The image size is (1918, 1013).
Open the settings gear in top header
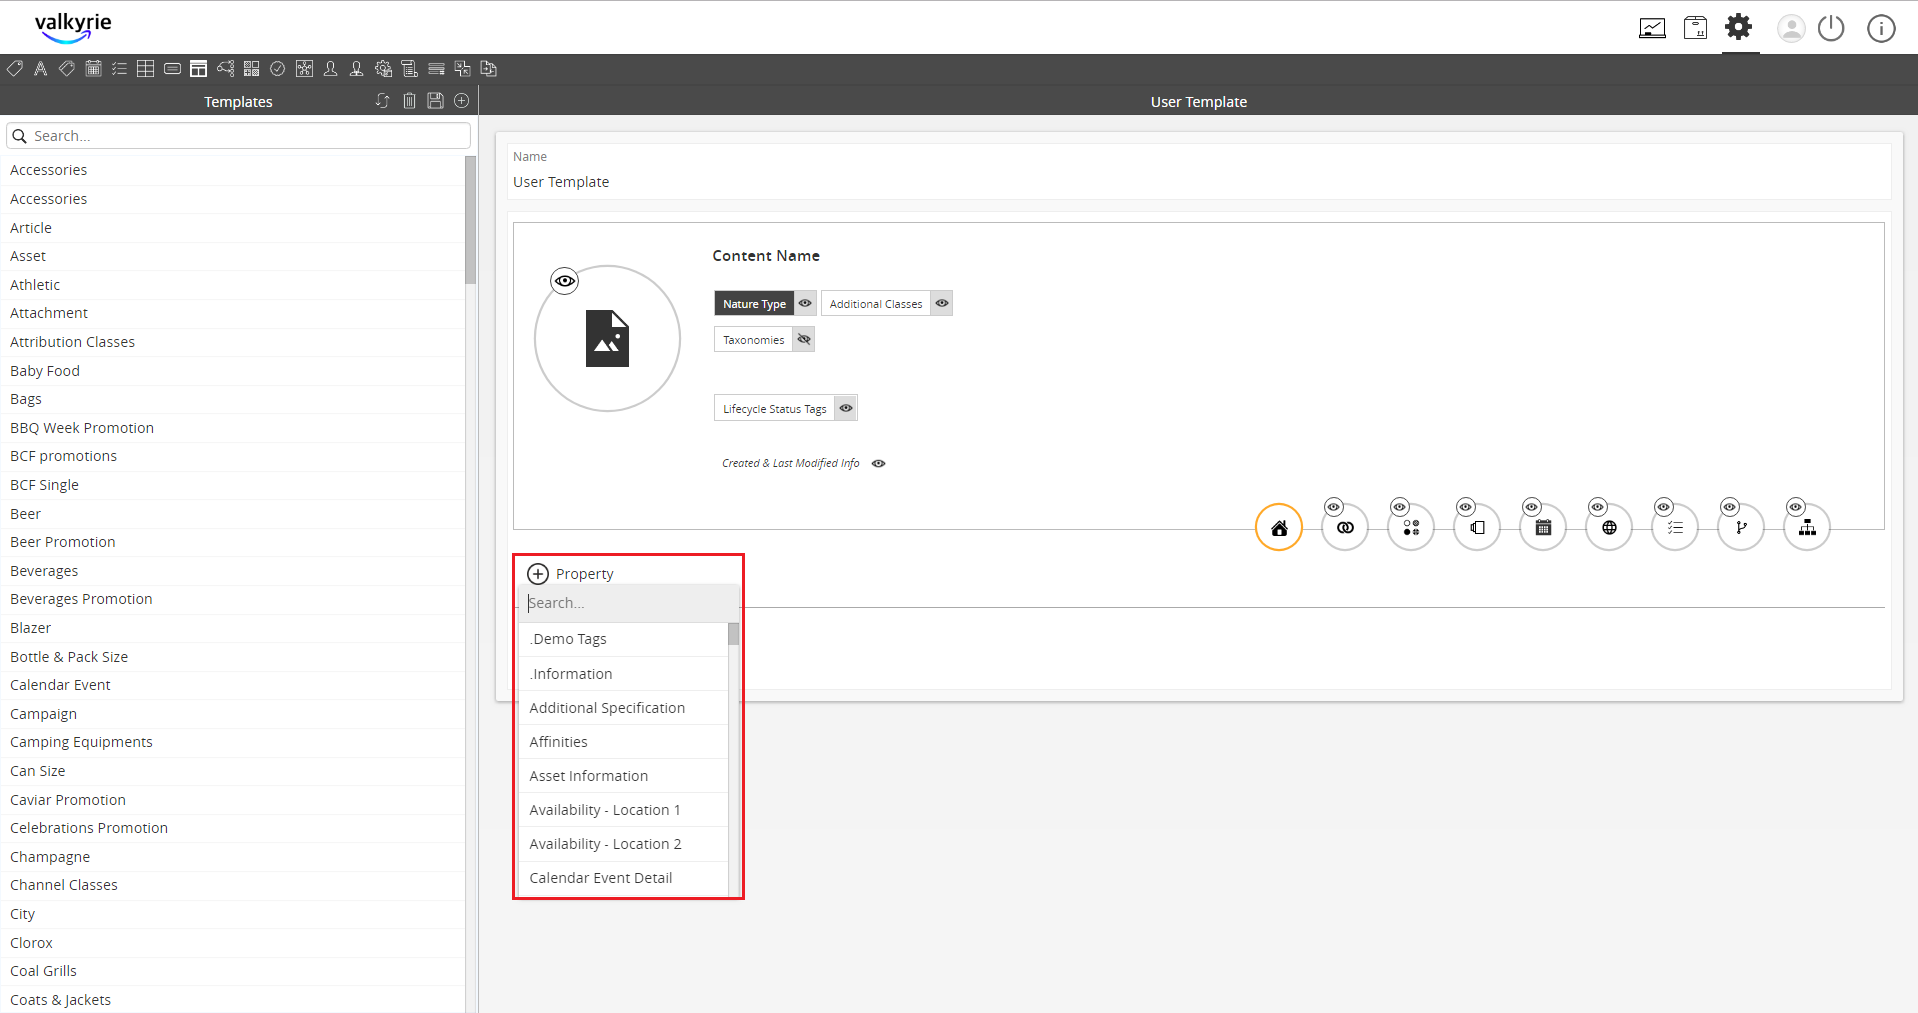pyautogui.click(x=1739, y=27)
